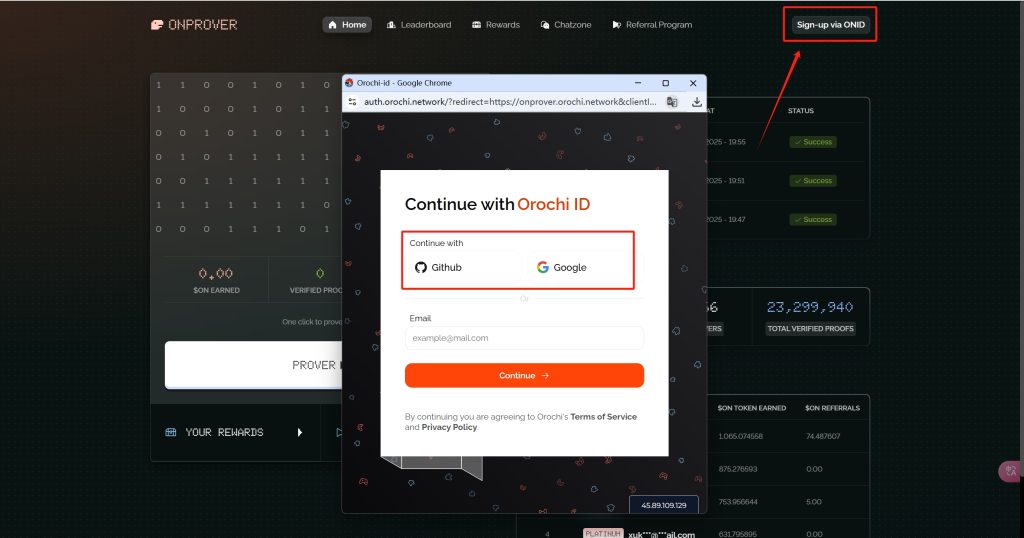Screen dimensions: 1024x538
Task: Click the Success status for 19:47
Action: pyautogui.click(x=813, y=219)
